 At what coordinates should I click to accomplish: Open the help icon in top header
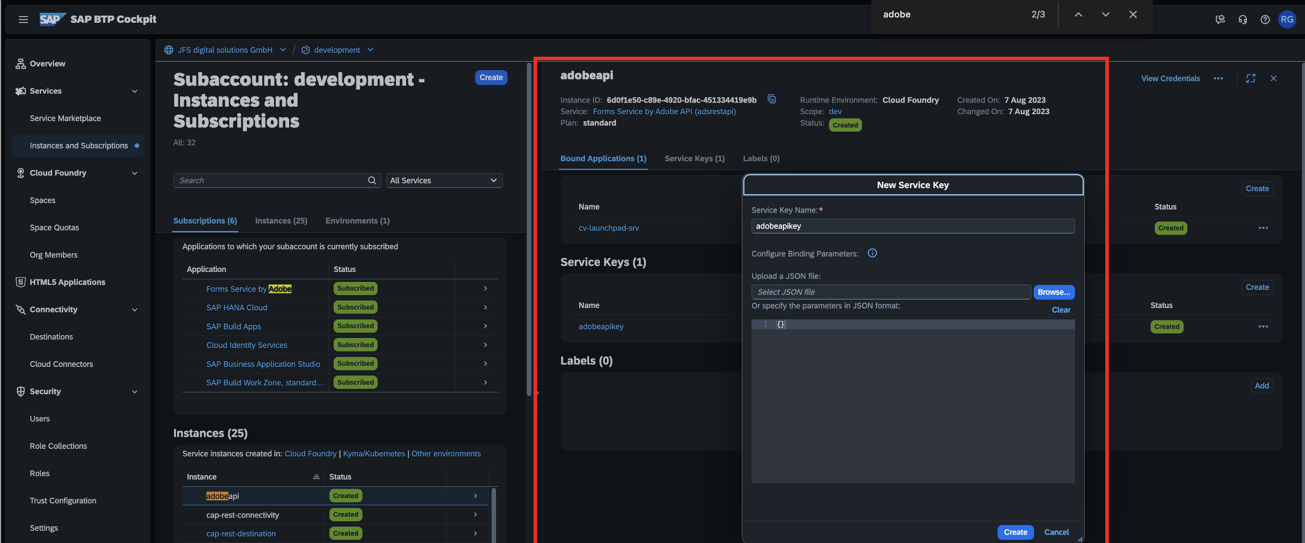click(1265, 19)
